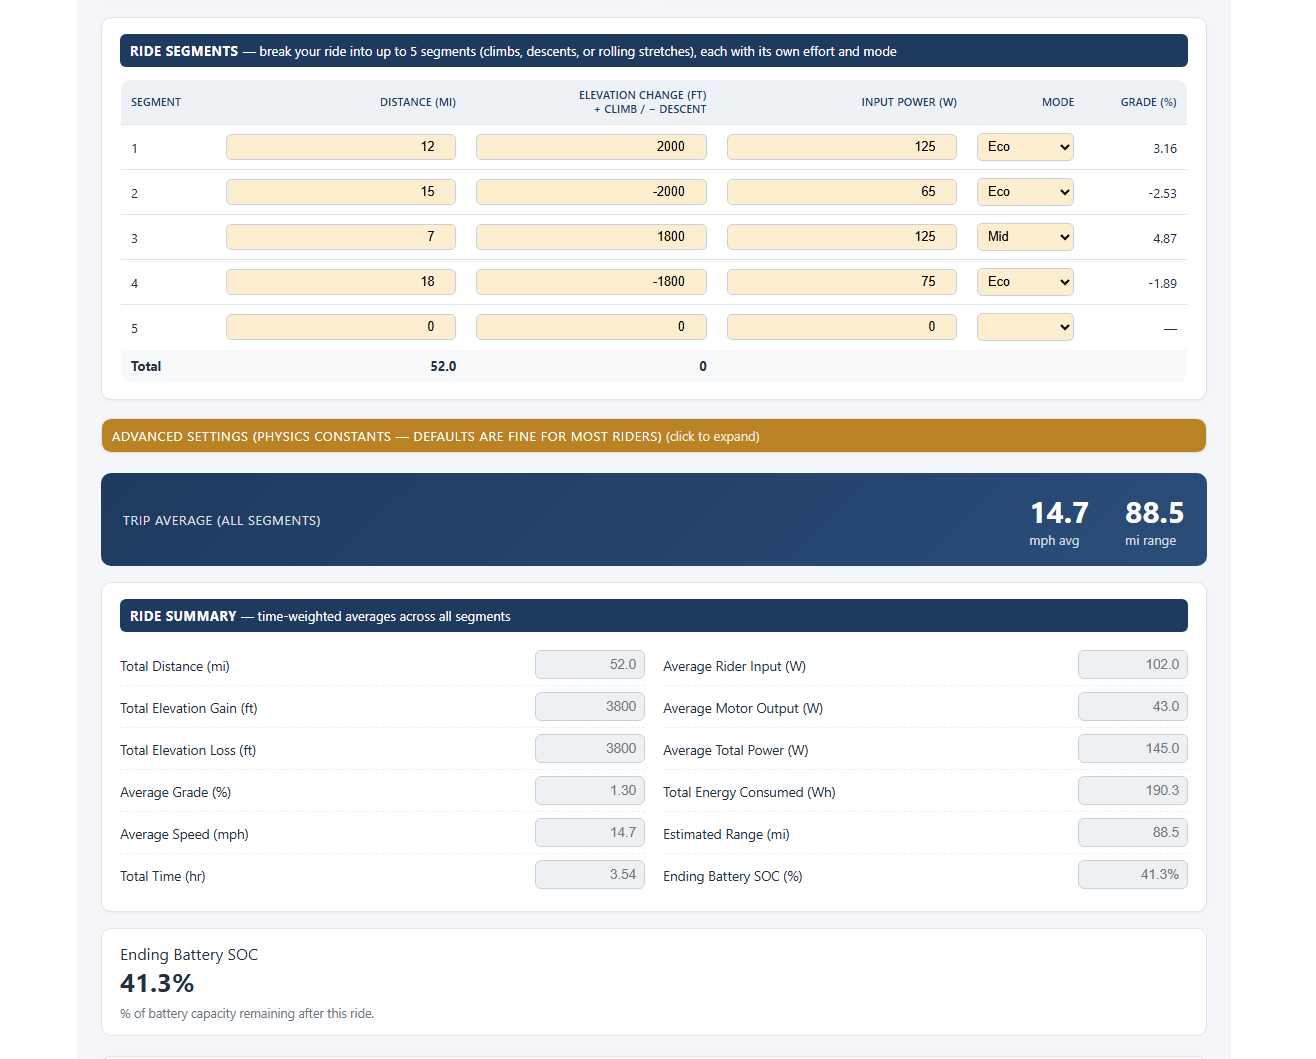Click segment 5 distance field showing 0
1316x1059 pixels.
click(341, 327)
